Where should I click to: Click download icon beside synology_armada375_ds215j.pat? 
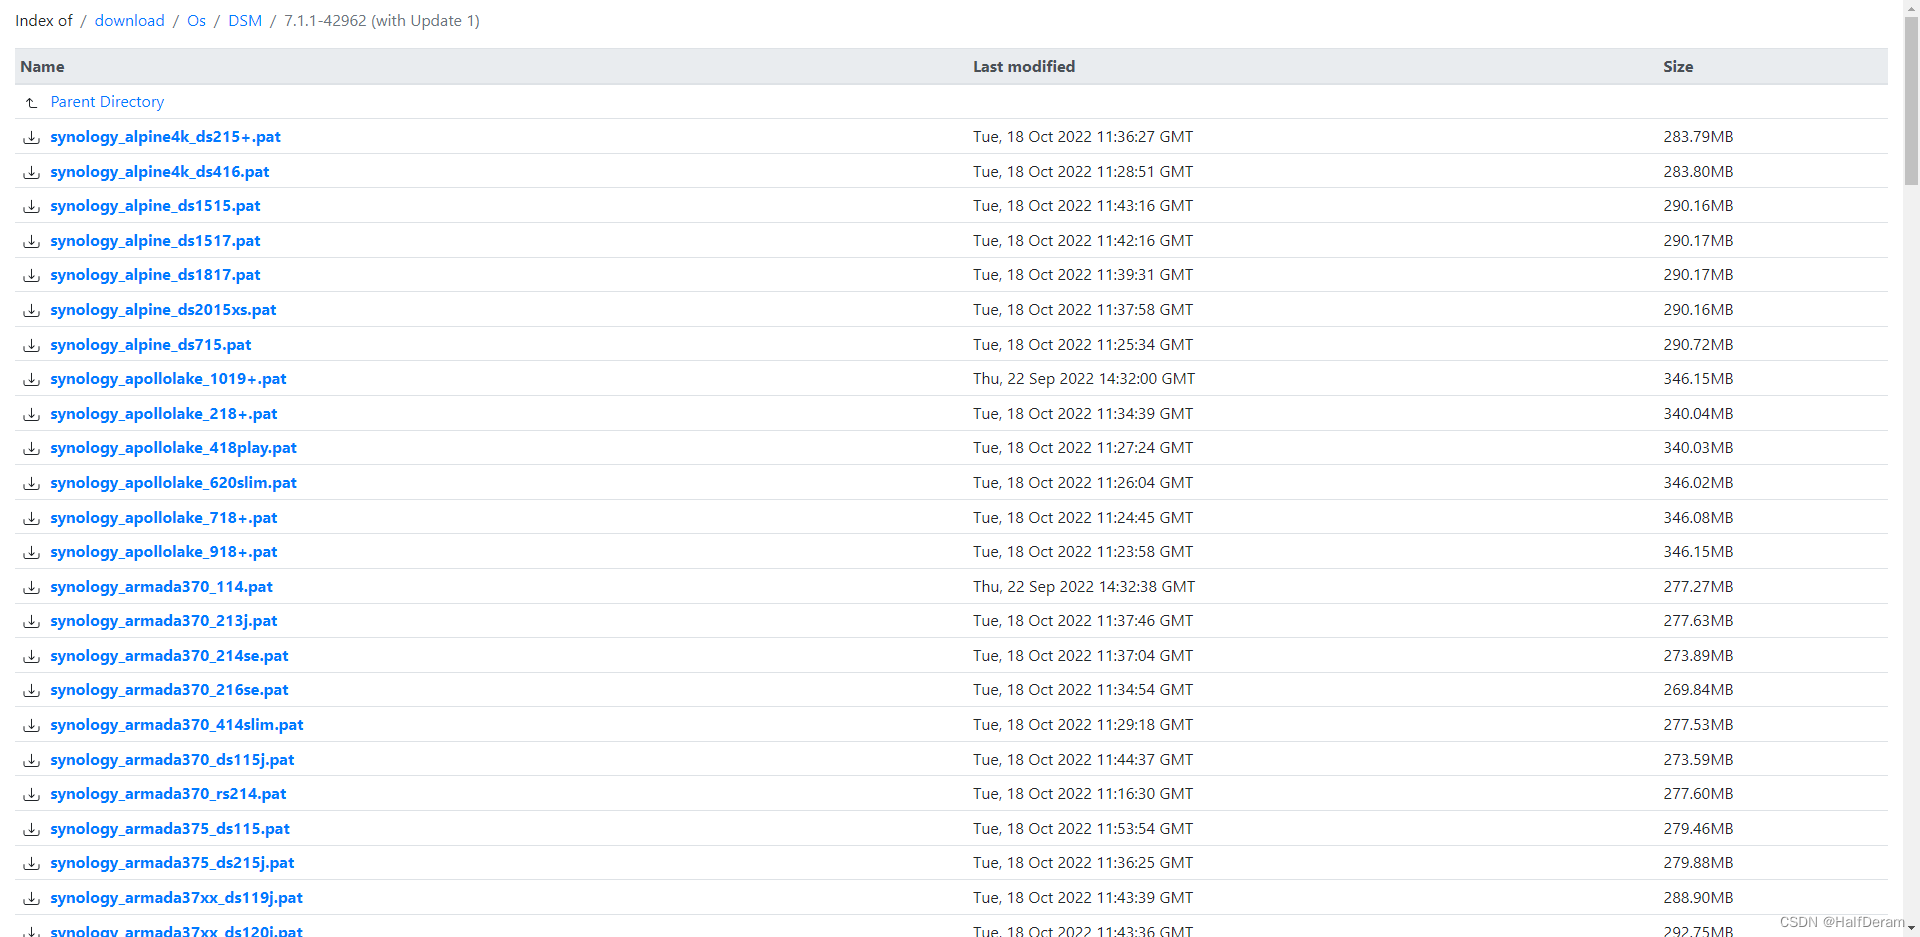pos(32,863)
